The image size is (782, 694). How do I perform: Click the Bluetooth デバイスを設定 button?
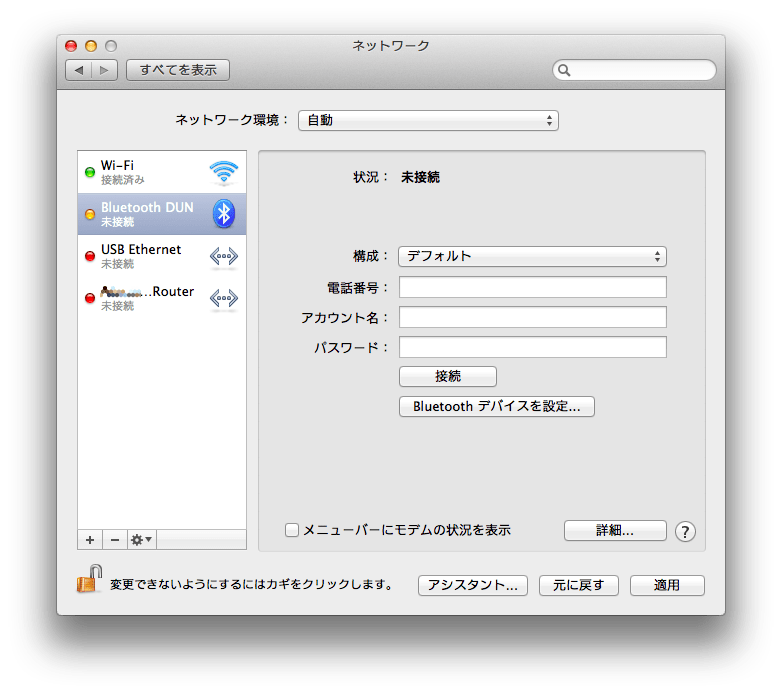(496, 407)
